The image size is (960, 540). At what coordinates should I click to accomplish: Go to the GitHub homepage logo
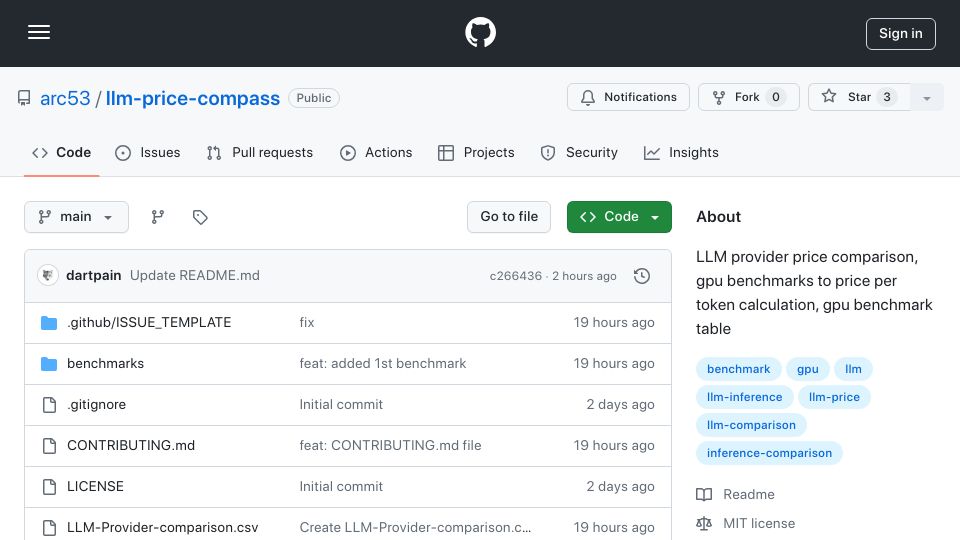pos(480,32)
